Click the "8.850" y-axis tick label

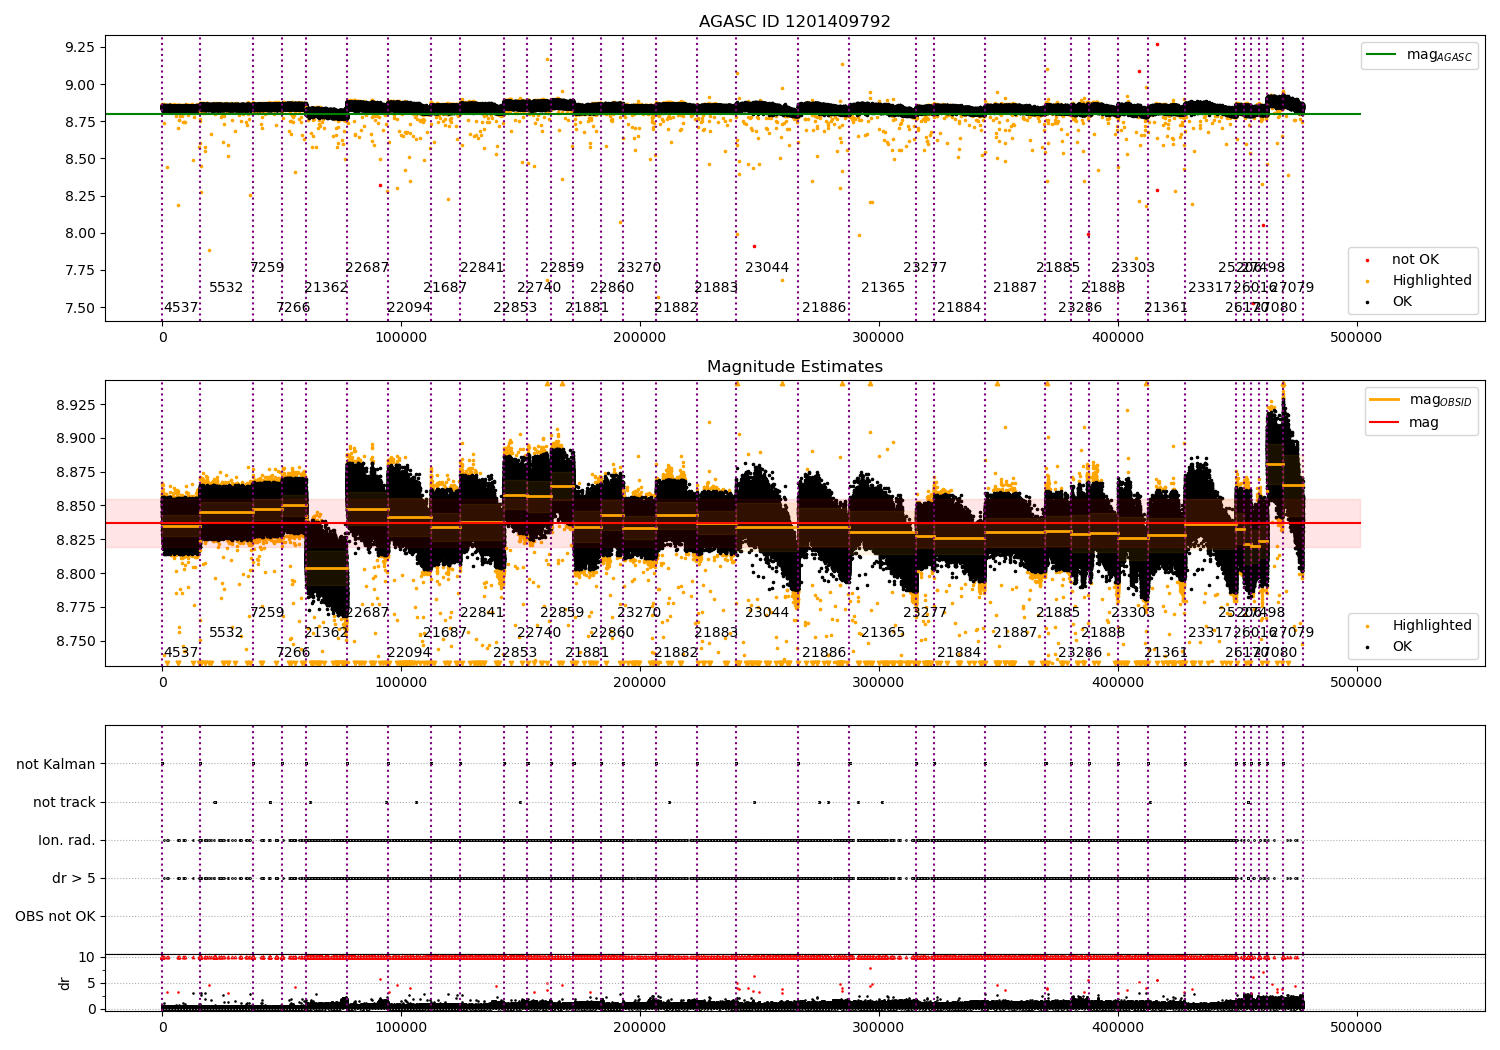coord(75,506)
